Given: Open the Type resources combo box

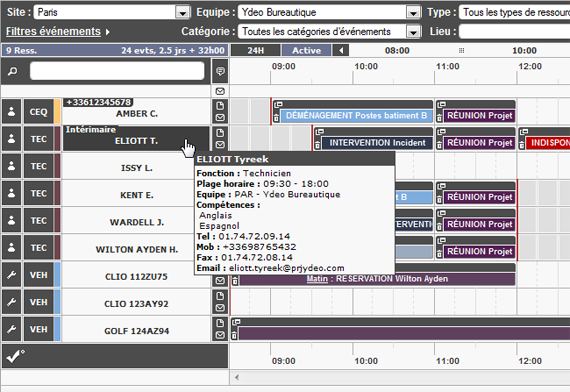Looking at the screenshot, I should point(514,12).
